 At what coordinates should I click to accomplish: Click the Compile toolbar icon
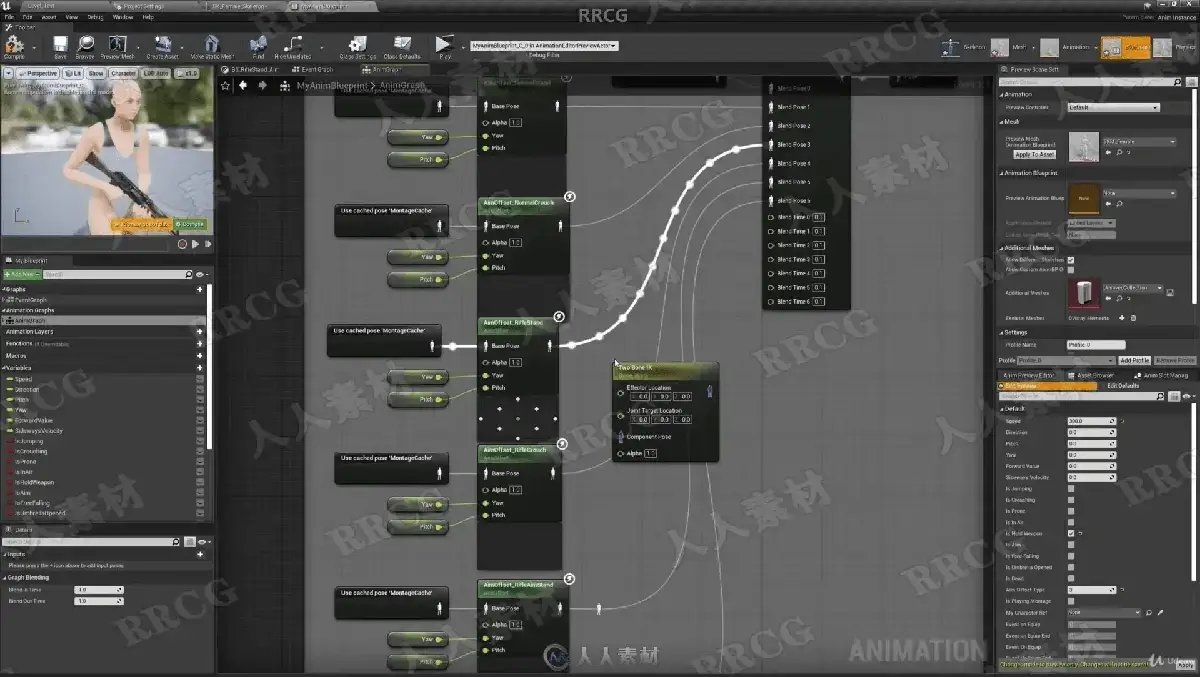(14, 46)
